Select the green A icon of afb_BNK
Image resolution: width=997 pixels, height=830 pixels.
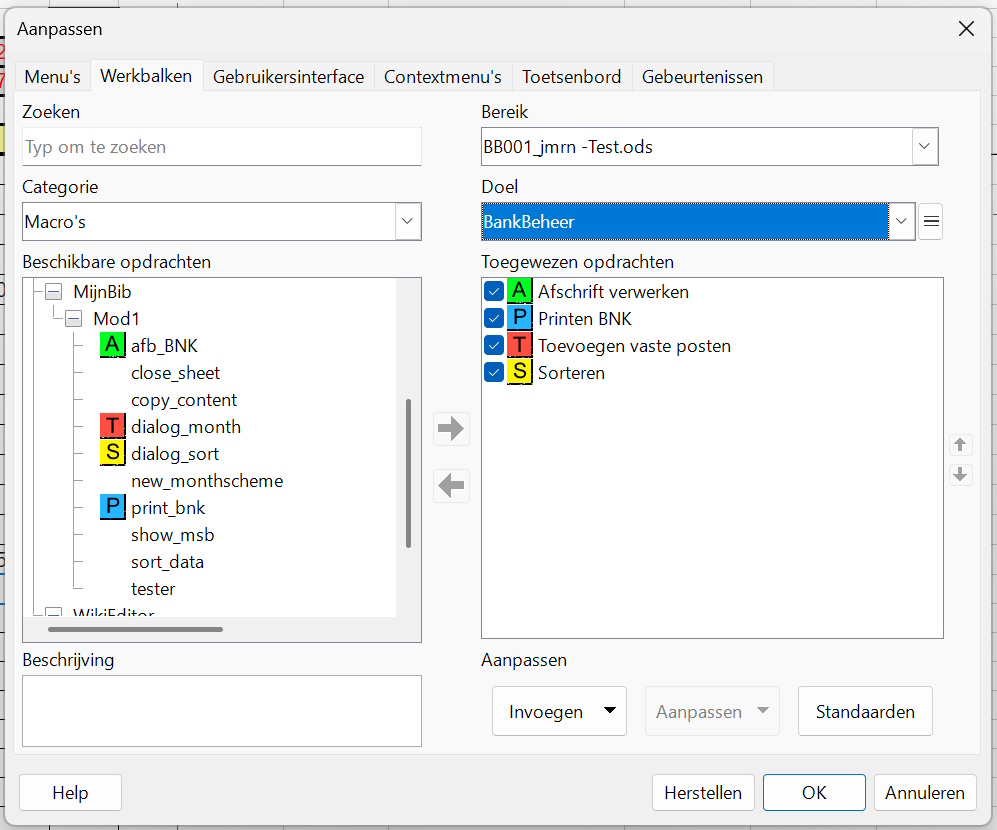pyautogui.click(x=113, y=346)
